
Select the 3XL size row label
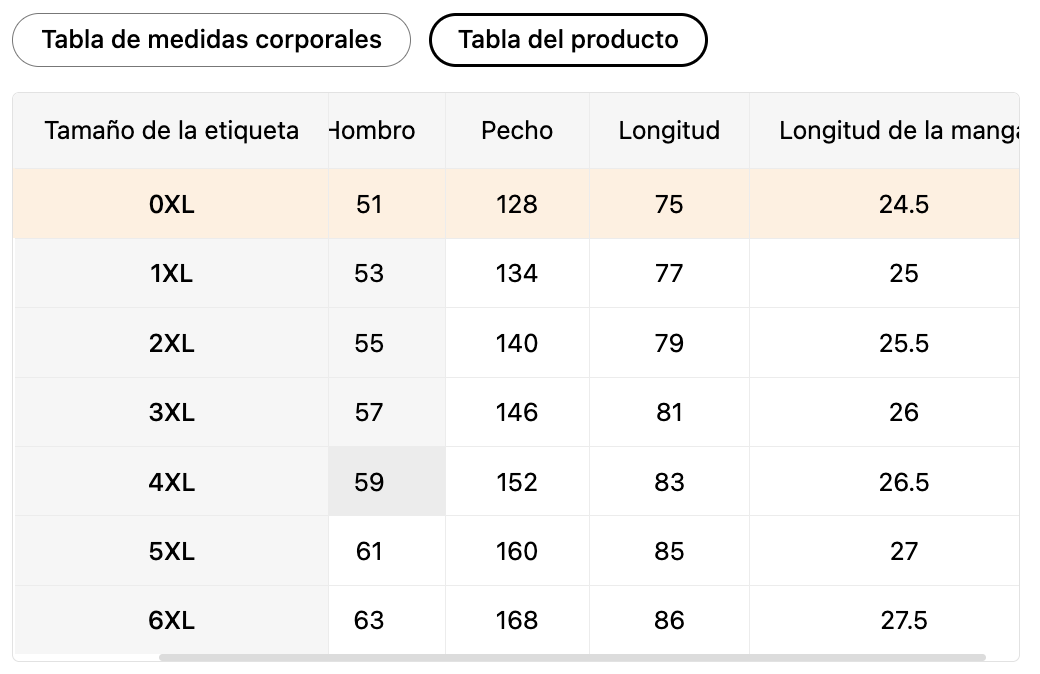tap(171, 413)
